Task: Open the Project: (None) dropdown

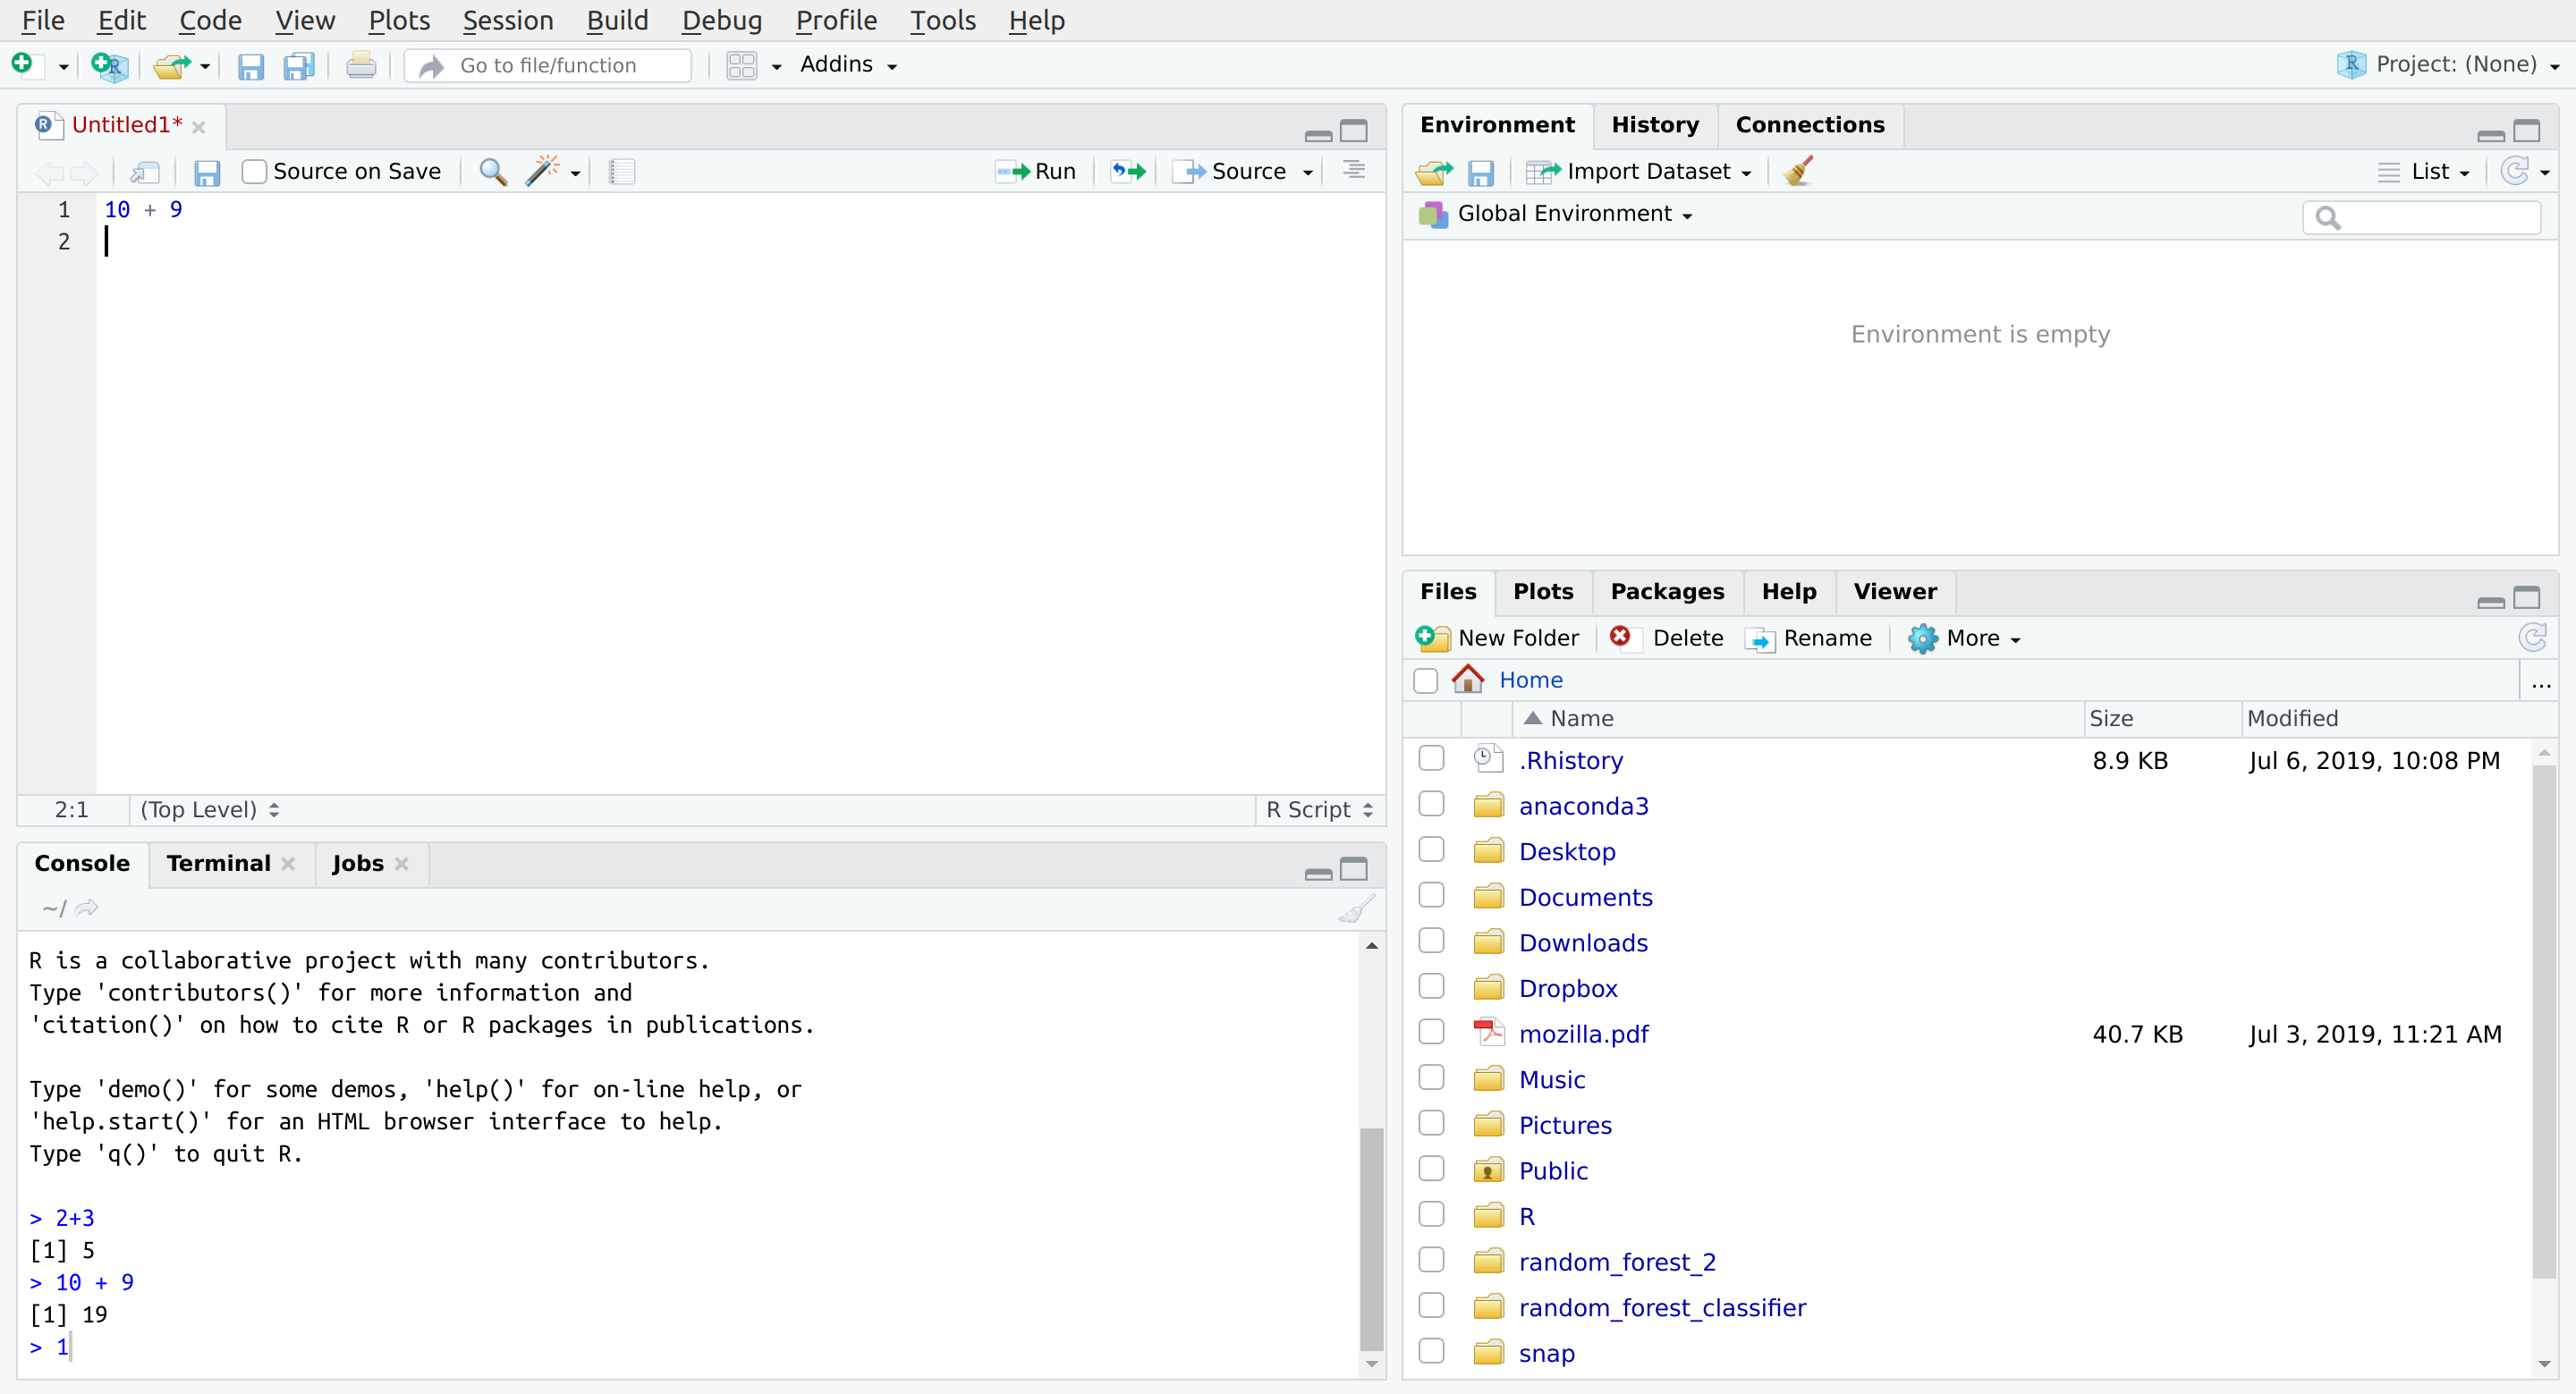Action: [2448, 65]
